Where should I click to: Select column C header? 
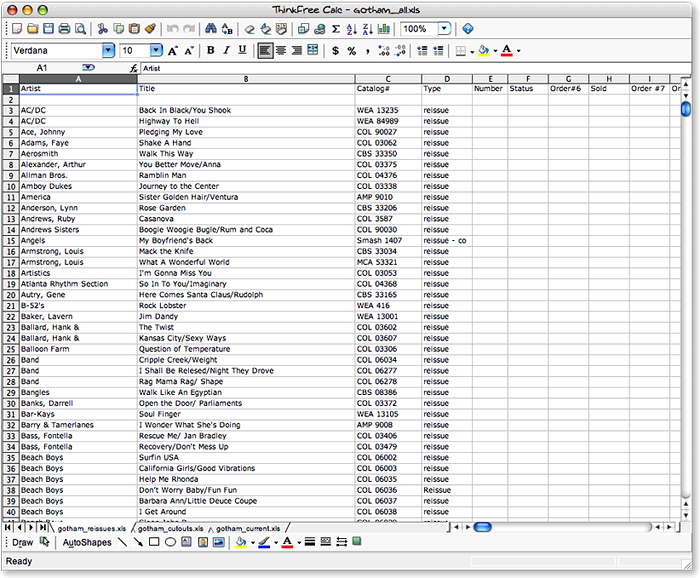coord(388,79)
